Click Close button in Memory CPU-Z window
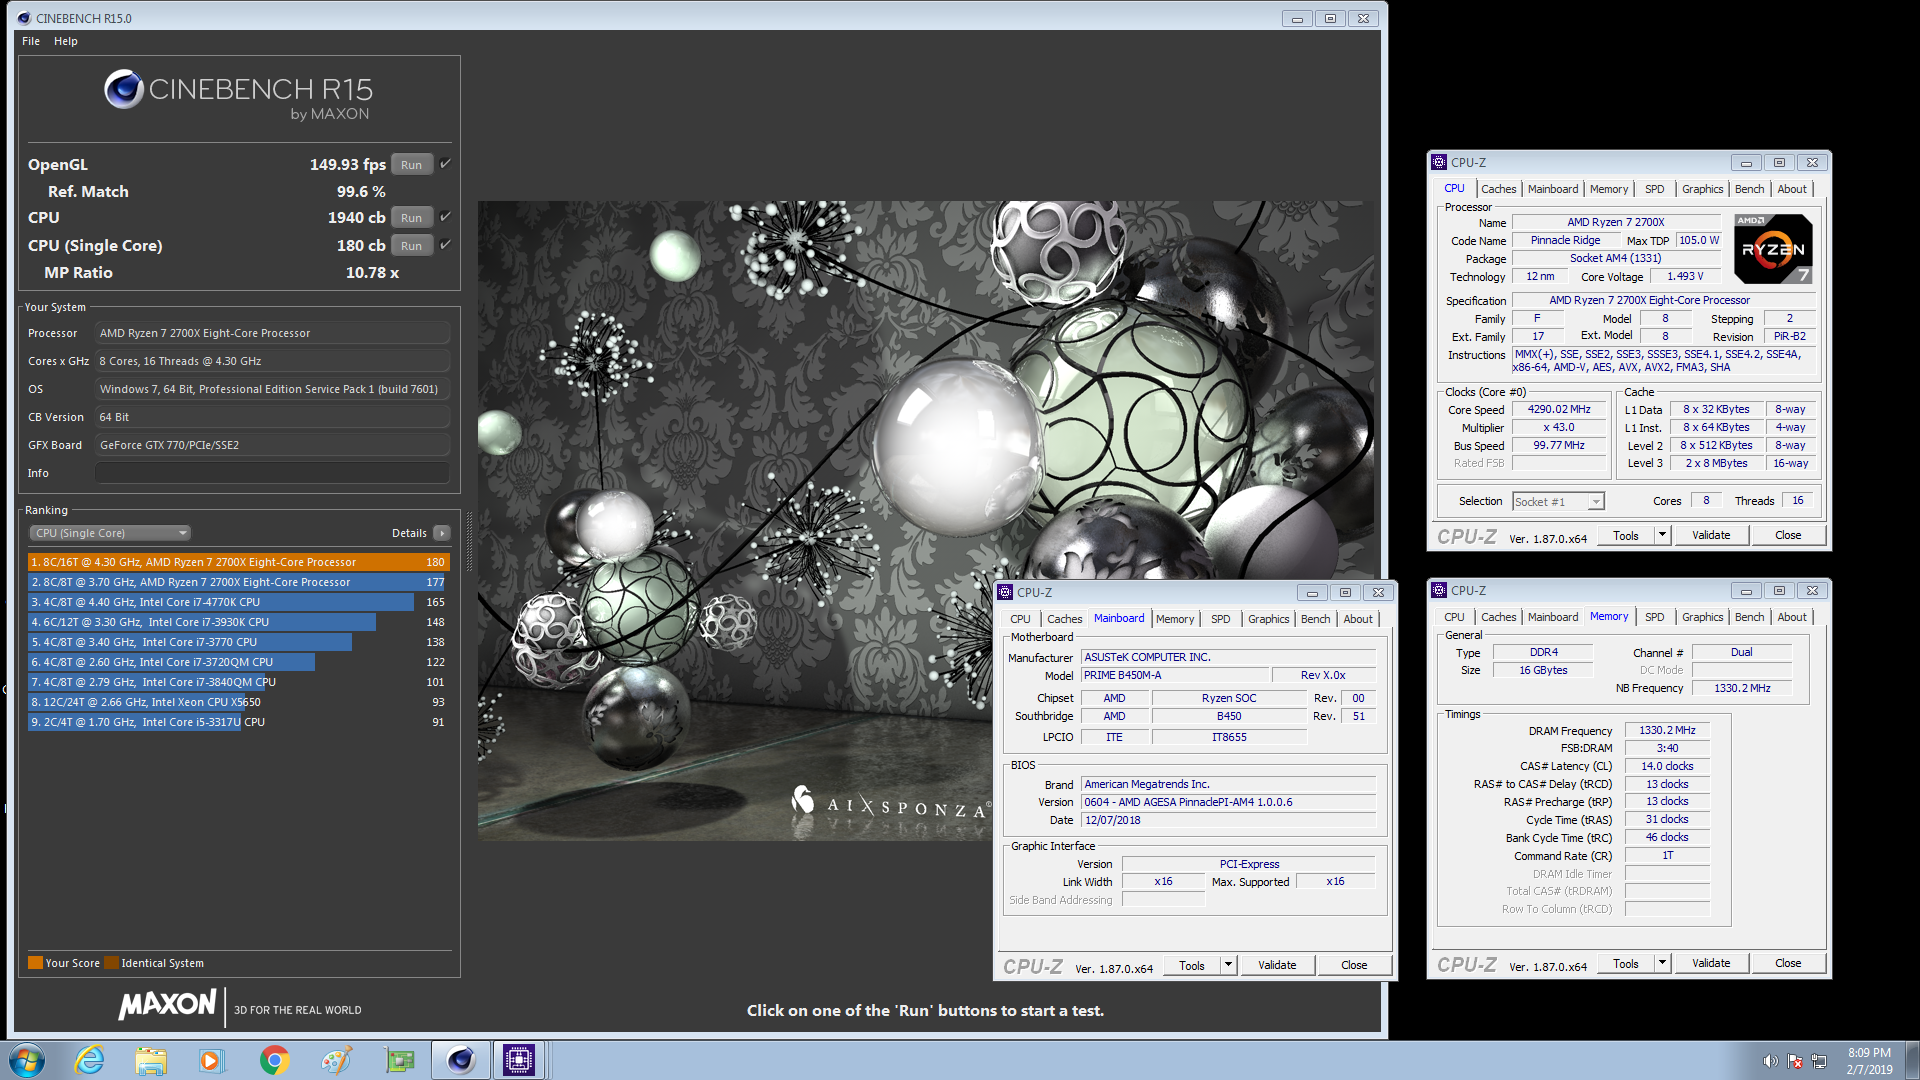This screenshot has width=1920, height=1080. click(x=1788, y=964)
